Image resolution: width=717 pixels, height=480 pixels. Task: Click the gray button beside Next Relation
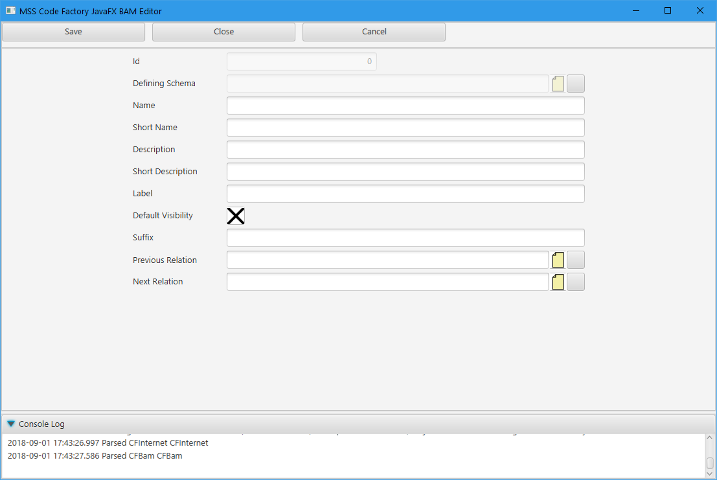click(576, 282)
